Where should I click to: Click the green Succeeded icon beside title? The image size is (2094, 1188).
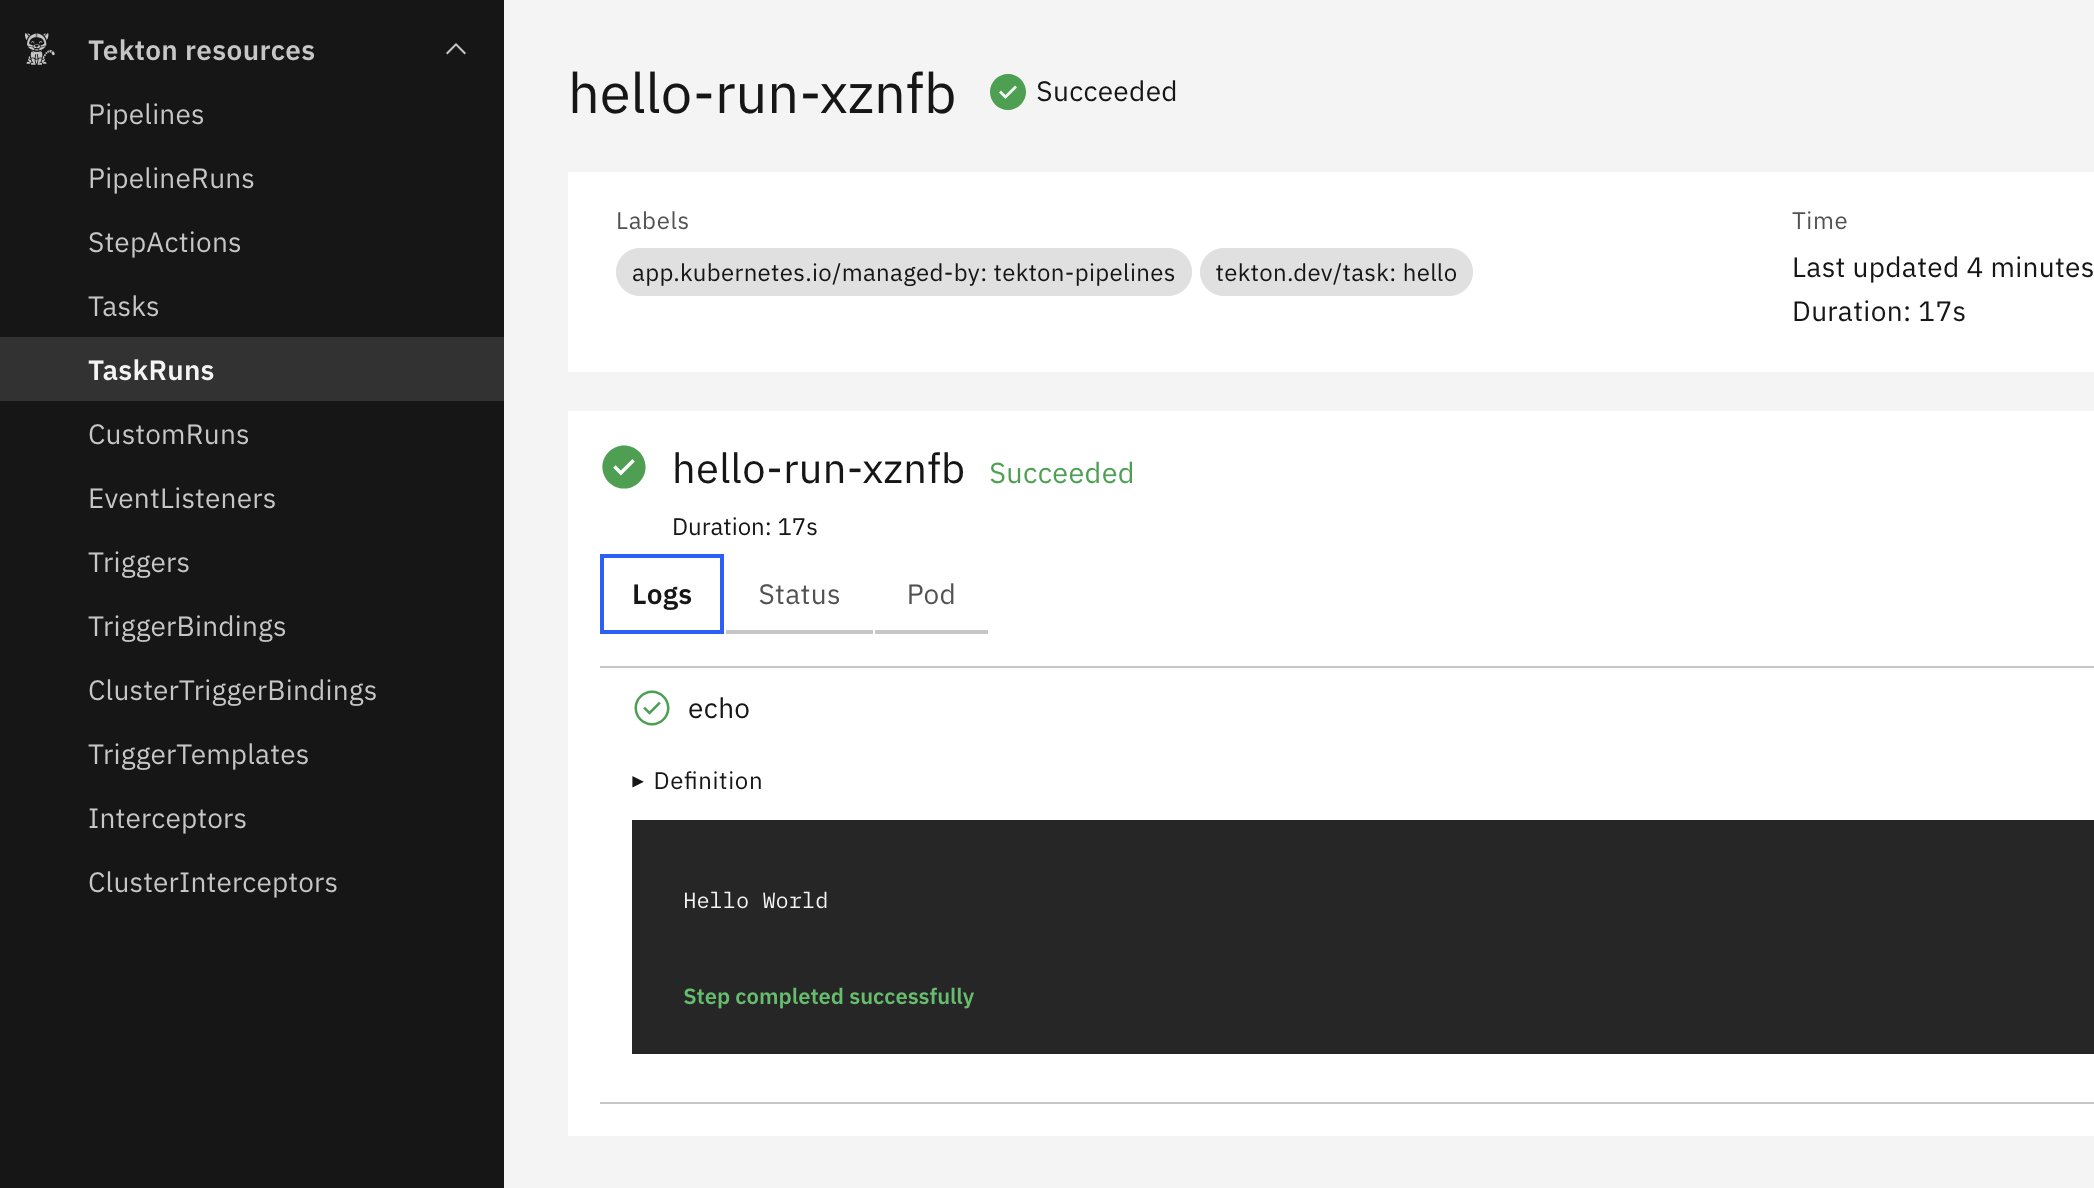[x=1007, y=92]
